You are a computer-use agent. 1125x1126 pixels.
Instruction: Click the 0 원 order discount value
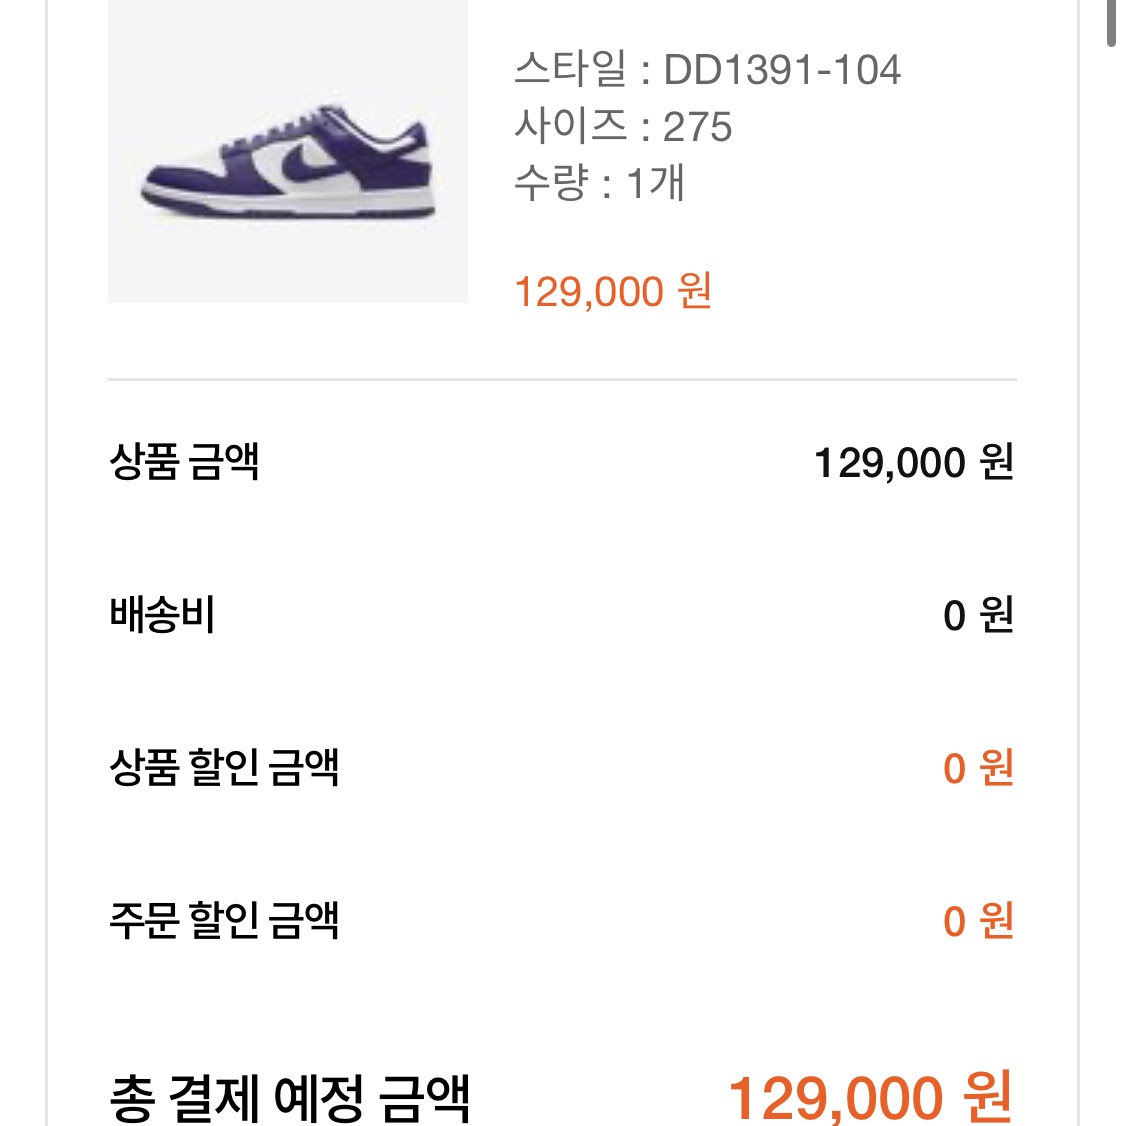[978, 921]
